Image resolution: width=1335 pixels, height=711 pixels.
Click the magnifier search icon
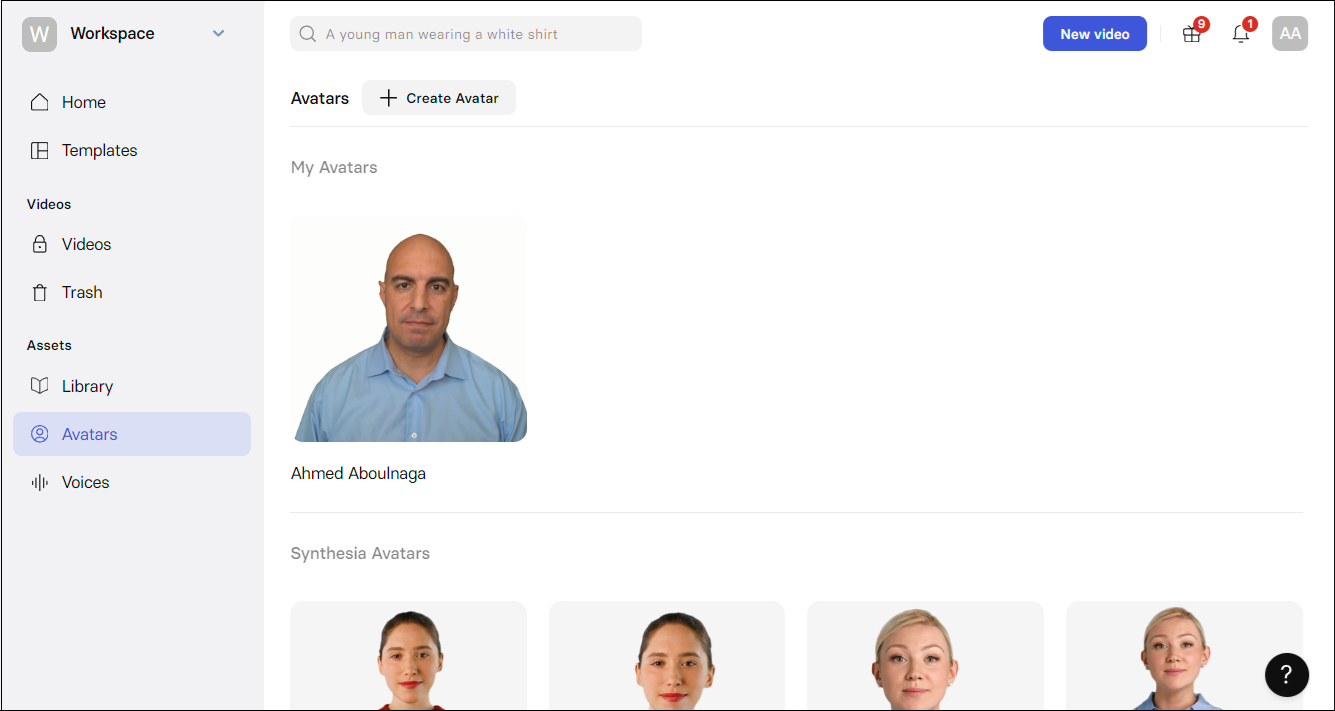308,34
